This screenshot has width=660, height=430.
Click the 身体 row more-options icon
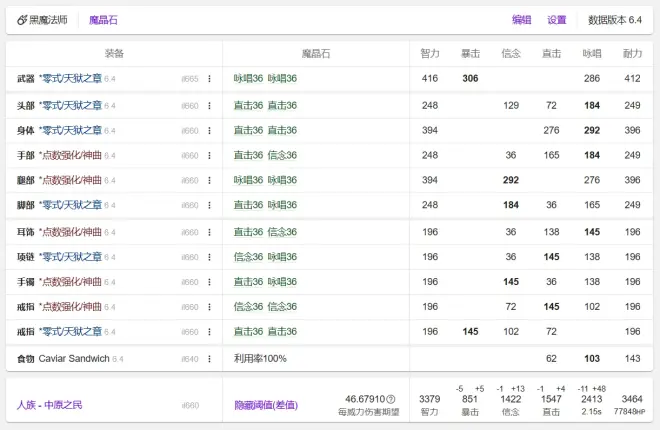tap(209, 130)
